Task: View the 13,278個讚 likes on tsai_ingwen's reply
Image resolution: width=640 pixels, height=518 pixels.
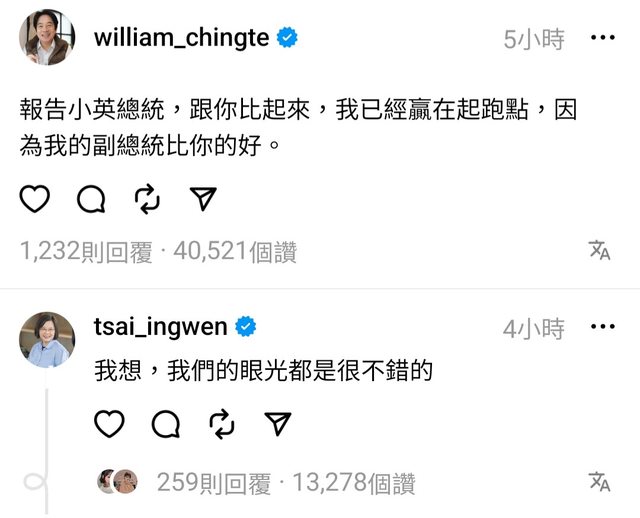Action: 354,483
